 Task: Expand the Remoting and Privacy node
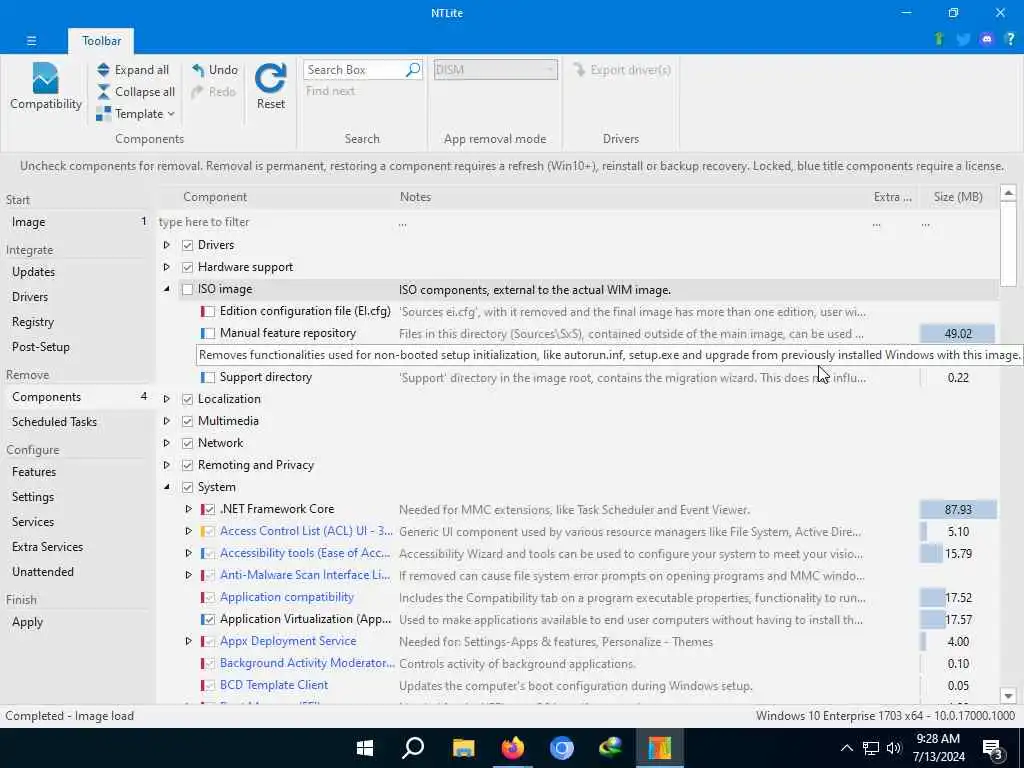click(167, 465)
